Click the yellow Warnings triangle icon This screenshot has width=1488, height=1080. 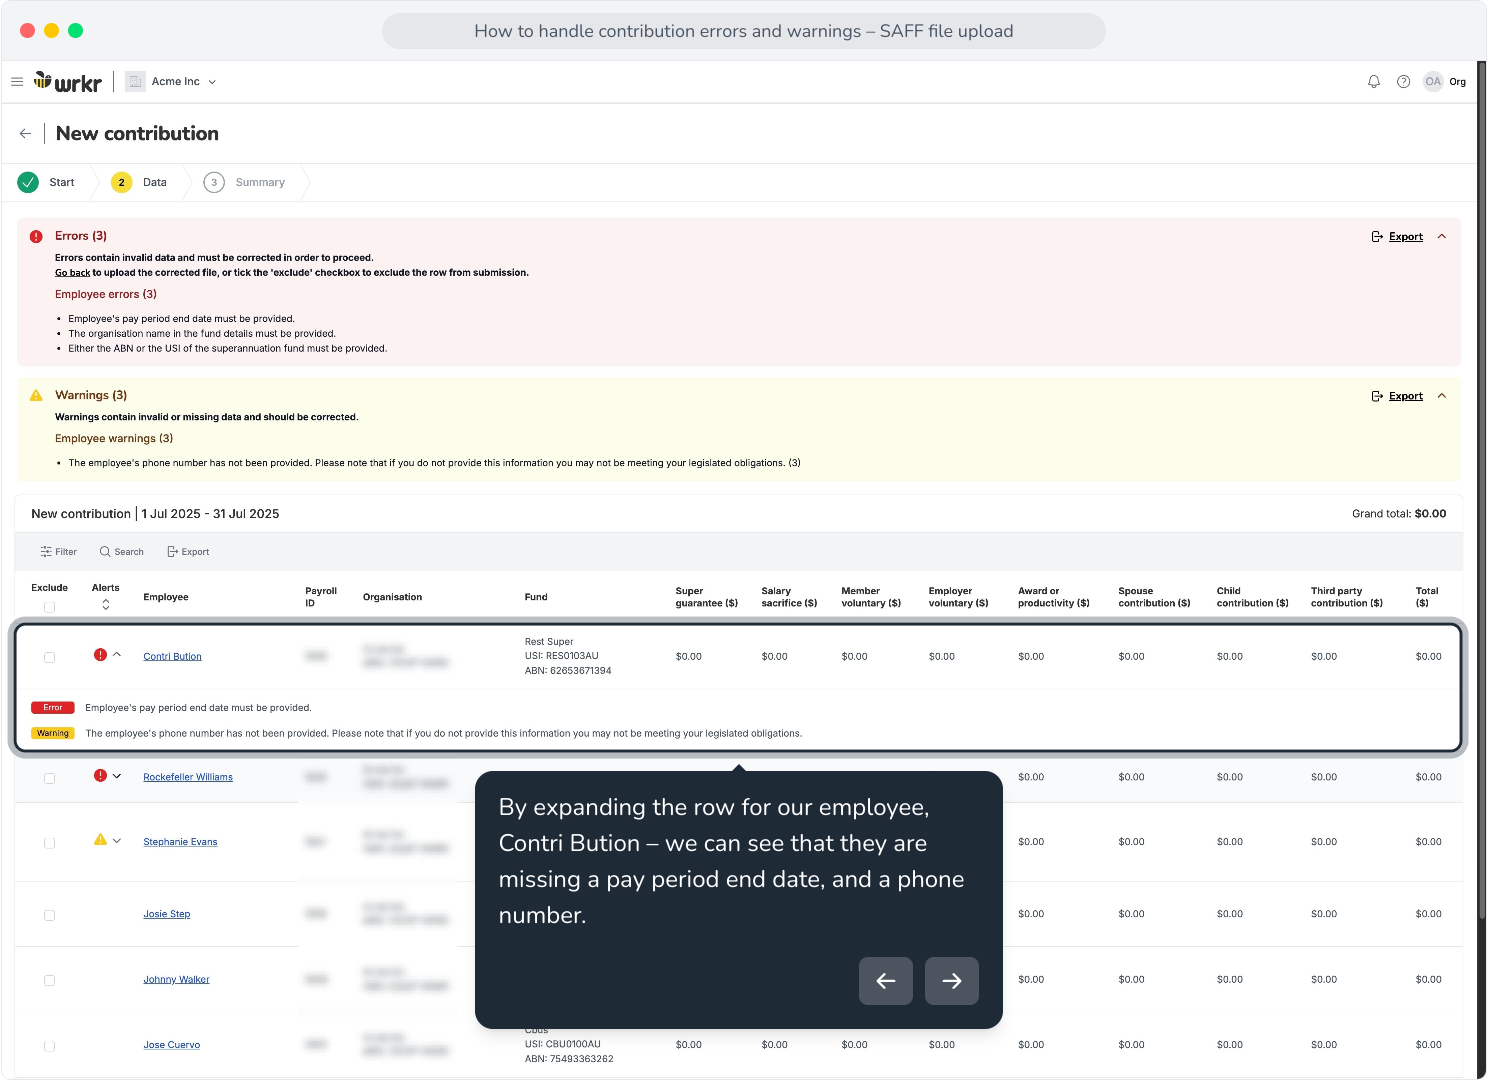pyautogui.click(x=36, y=396)
